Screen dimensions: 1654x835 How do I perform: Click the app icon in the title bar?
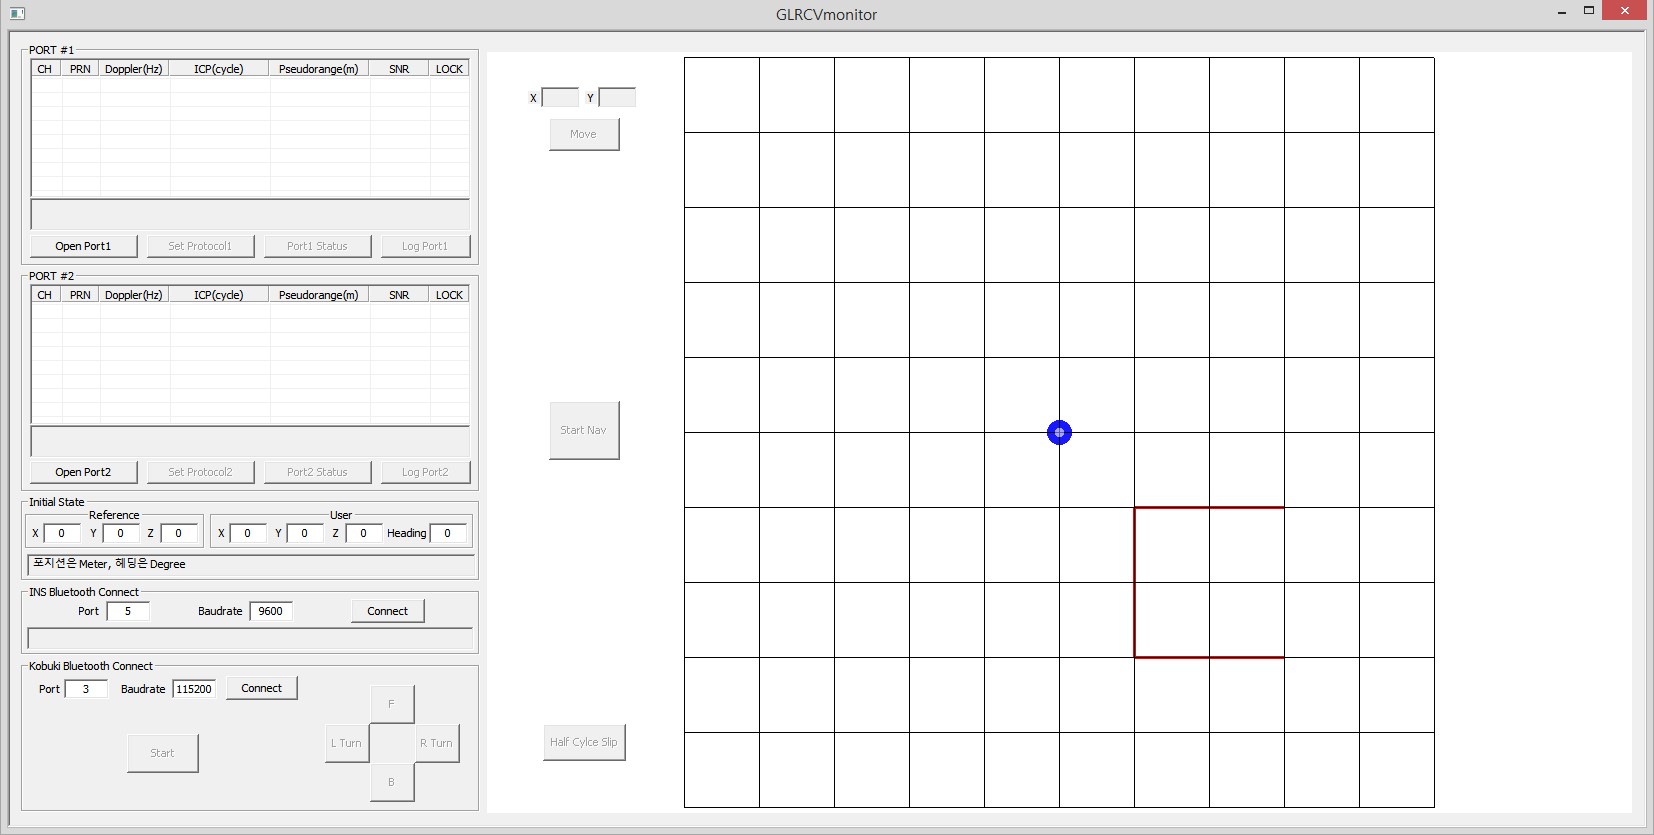(17, 14)
